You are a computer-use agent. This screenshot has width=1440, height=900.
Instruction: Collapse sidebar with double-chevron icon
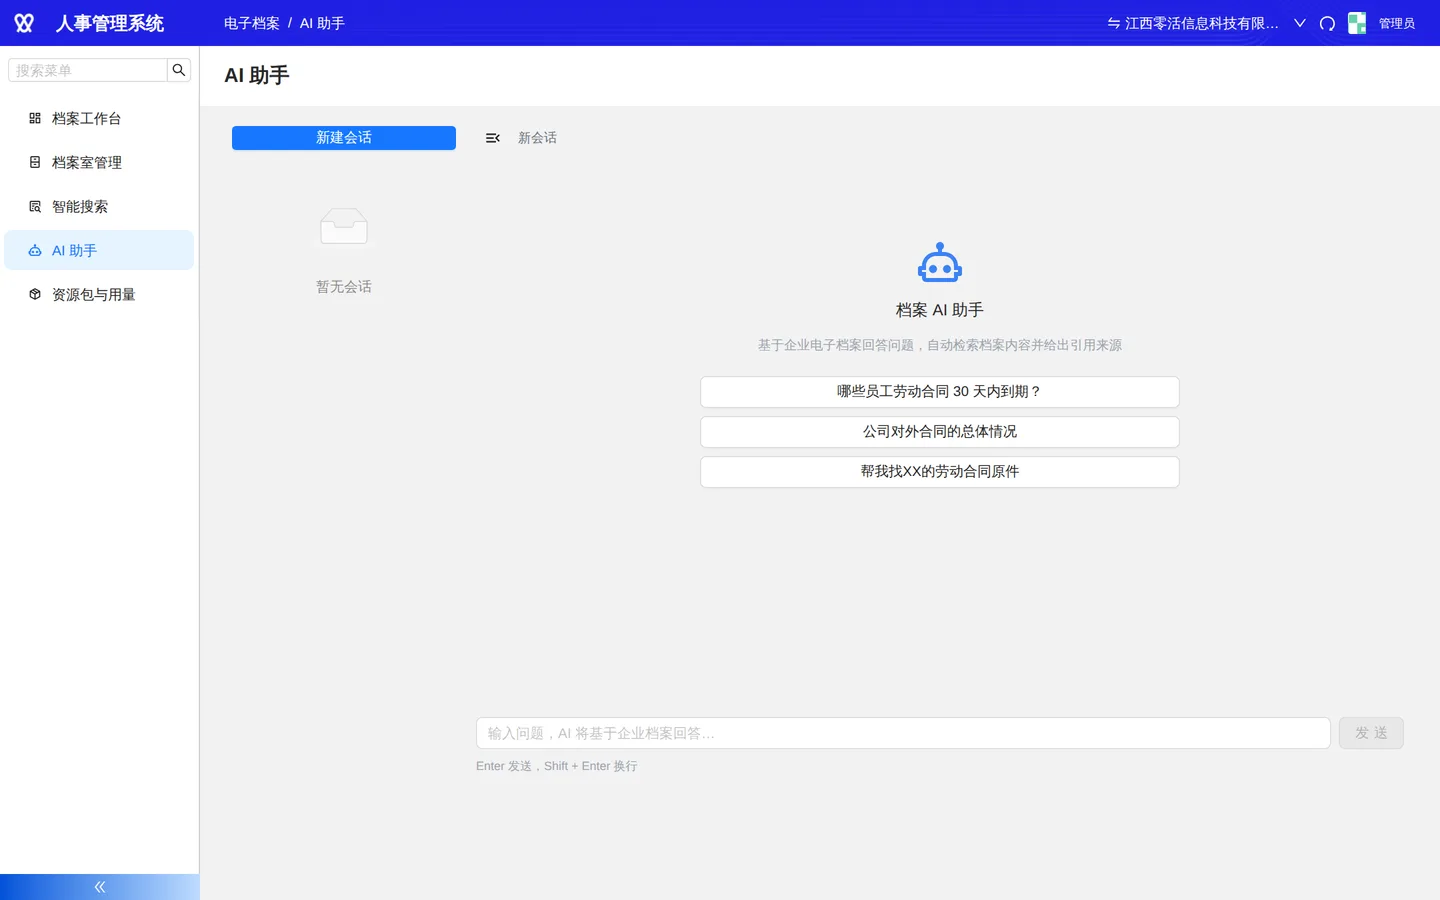pyautogui.click(x=100, y=887)
